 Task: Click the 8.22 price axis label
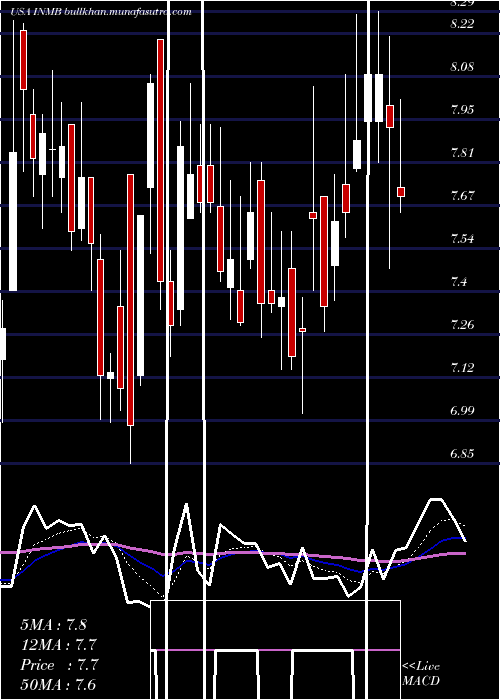462,24
